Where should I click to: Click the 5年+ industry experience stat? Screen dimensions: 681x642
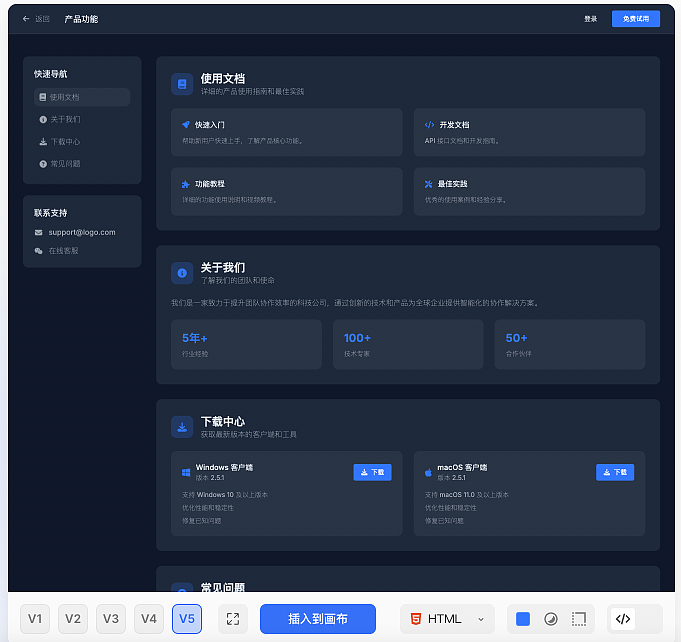(x=246, y=344)
